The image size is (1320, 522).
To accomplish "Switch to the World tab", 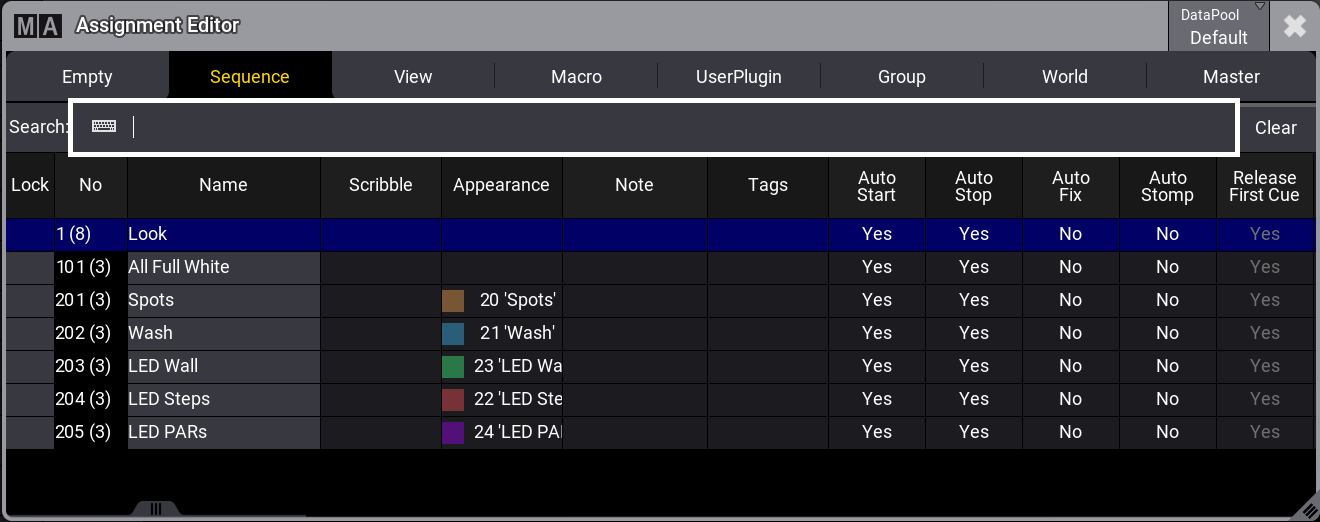I will click(x=1064, y=77).
